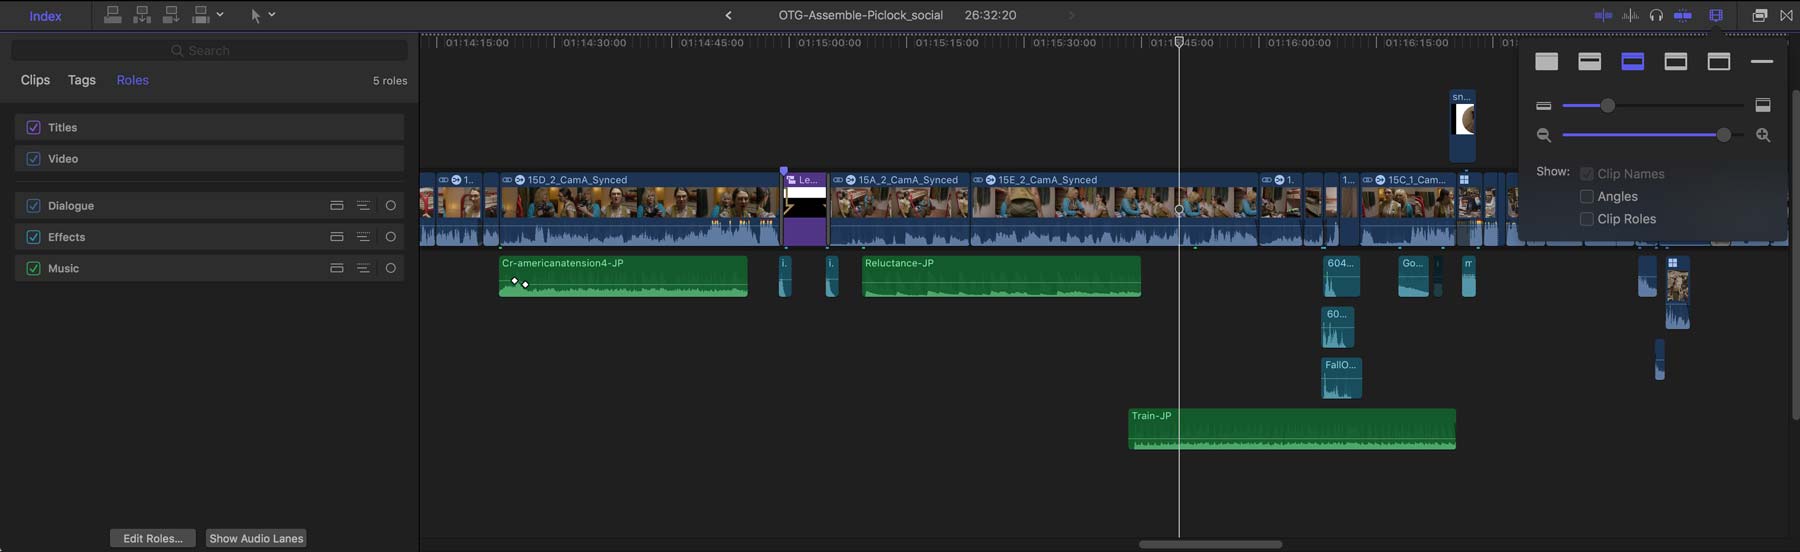Go back in timeline history arrow
The width and height of the screenshot is (1800, 552).
point(728,15)
